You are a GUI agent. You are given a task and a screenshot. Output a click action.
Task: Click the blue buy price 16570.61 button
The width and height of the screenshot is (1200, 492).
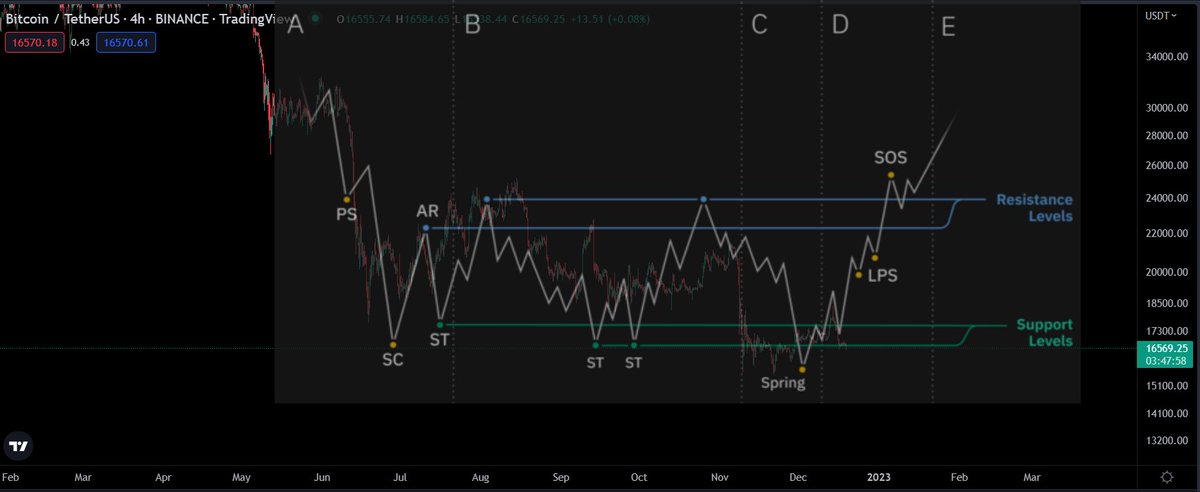click(x=126, y=41)
